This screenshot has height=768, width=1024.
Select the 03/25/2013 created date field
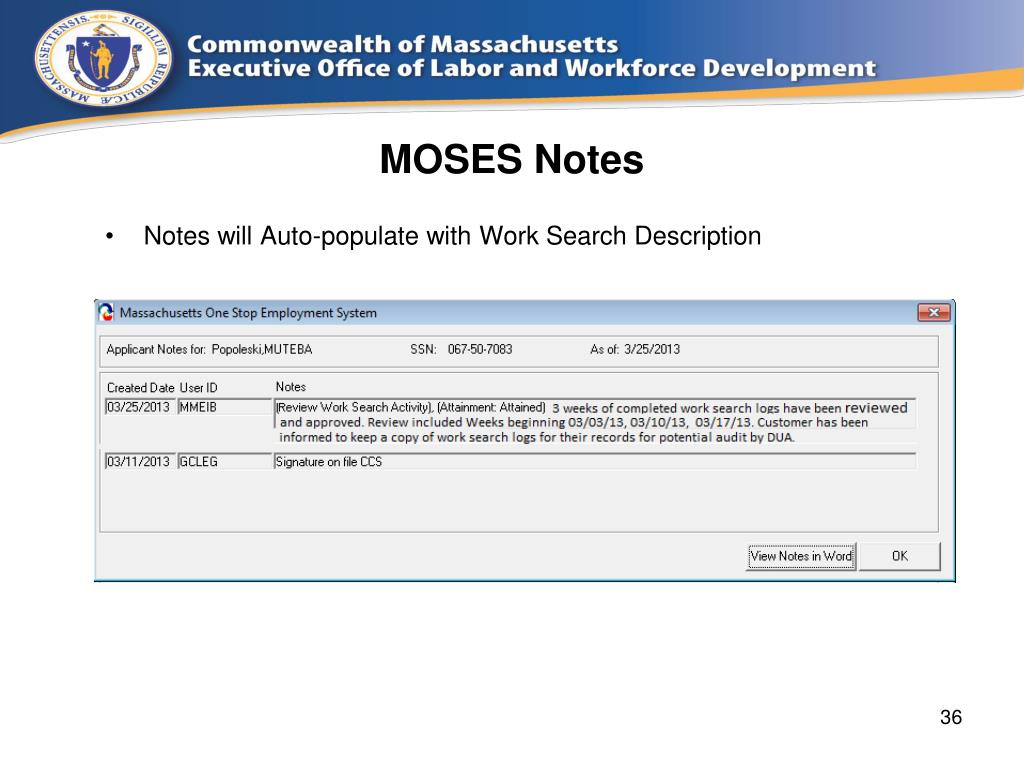[138, 407]
